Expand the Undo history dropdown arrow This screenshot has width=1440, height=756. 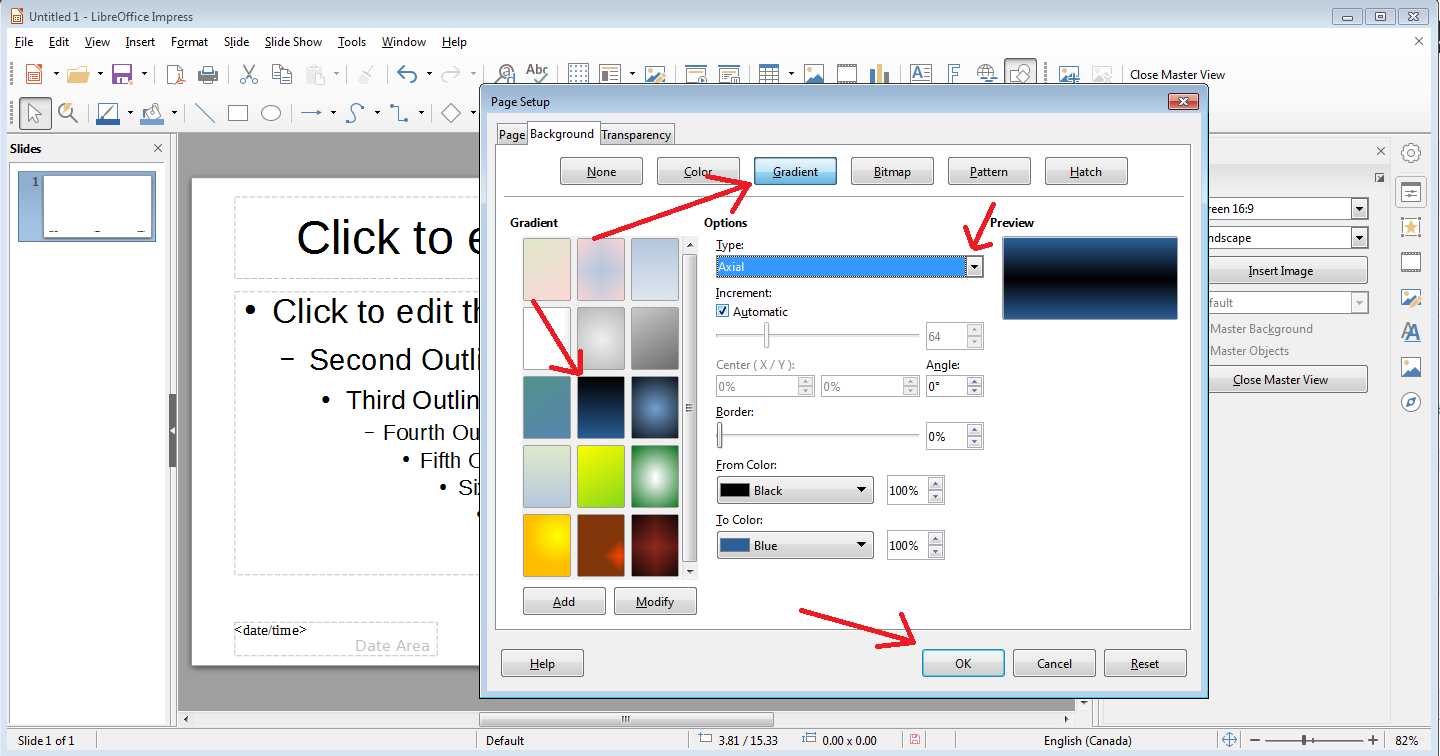coord(429,74)
